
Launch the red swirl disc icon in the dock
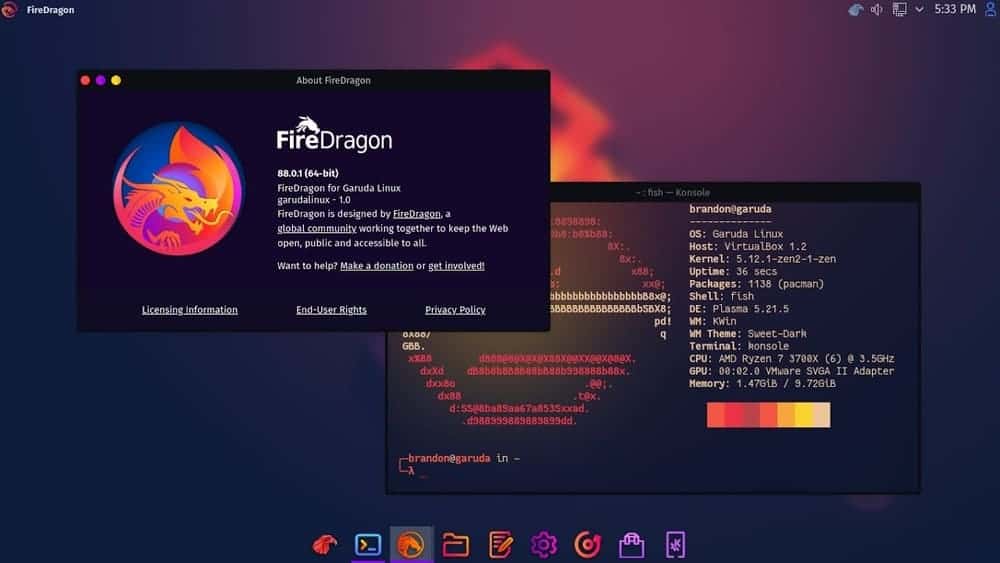tap(587, 545)
